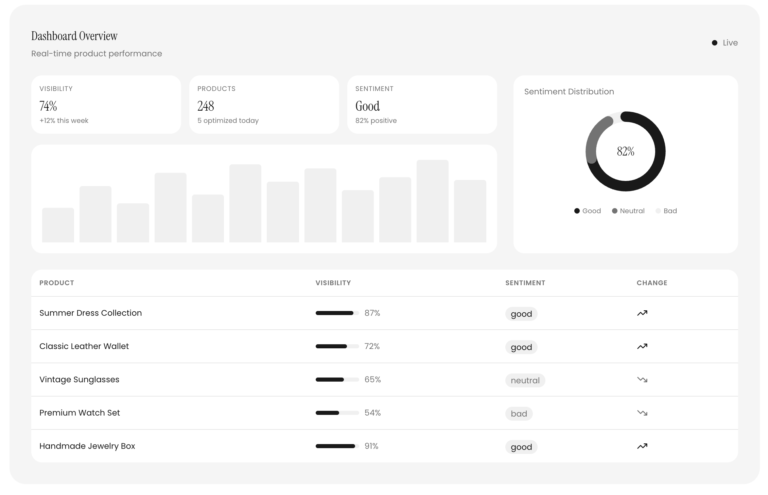Open the Sentiment Good stat card
The width and height of the screenshot is (768, 495).
point(421,105)
